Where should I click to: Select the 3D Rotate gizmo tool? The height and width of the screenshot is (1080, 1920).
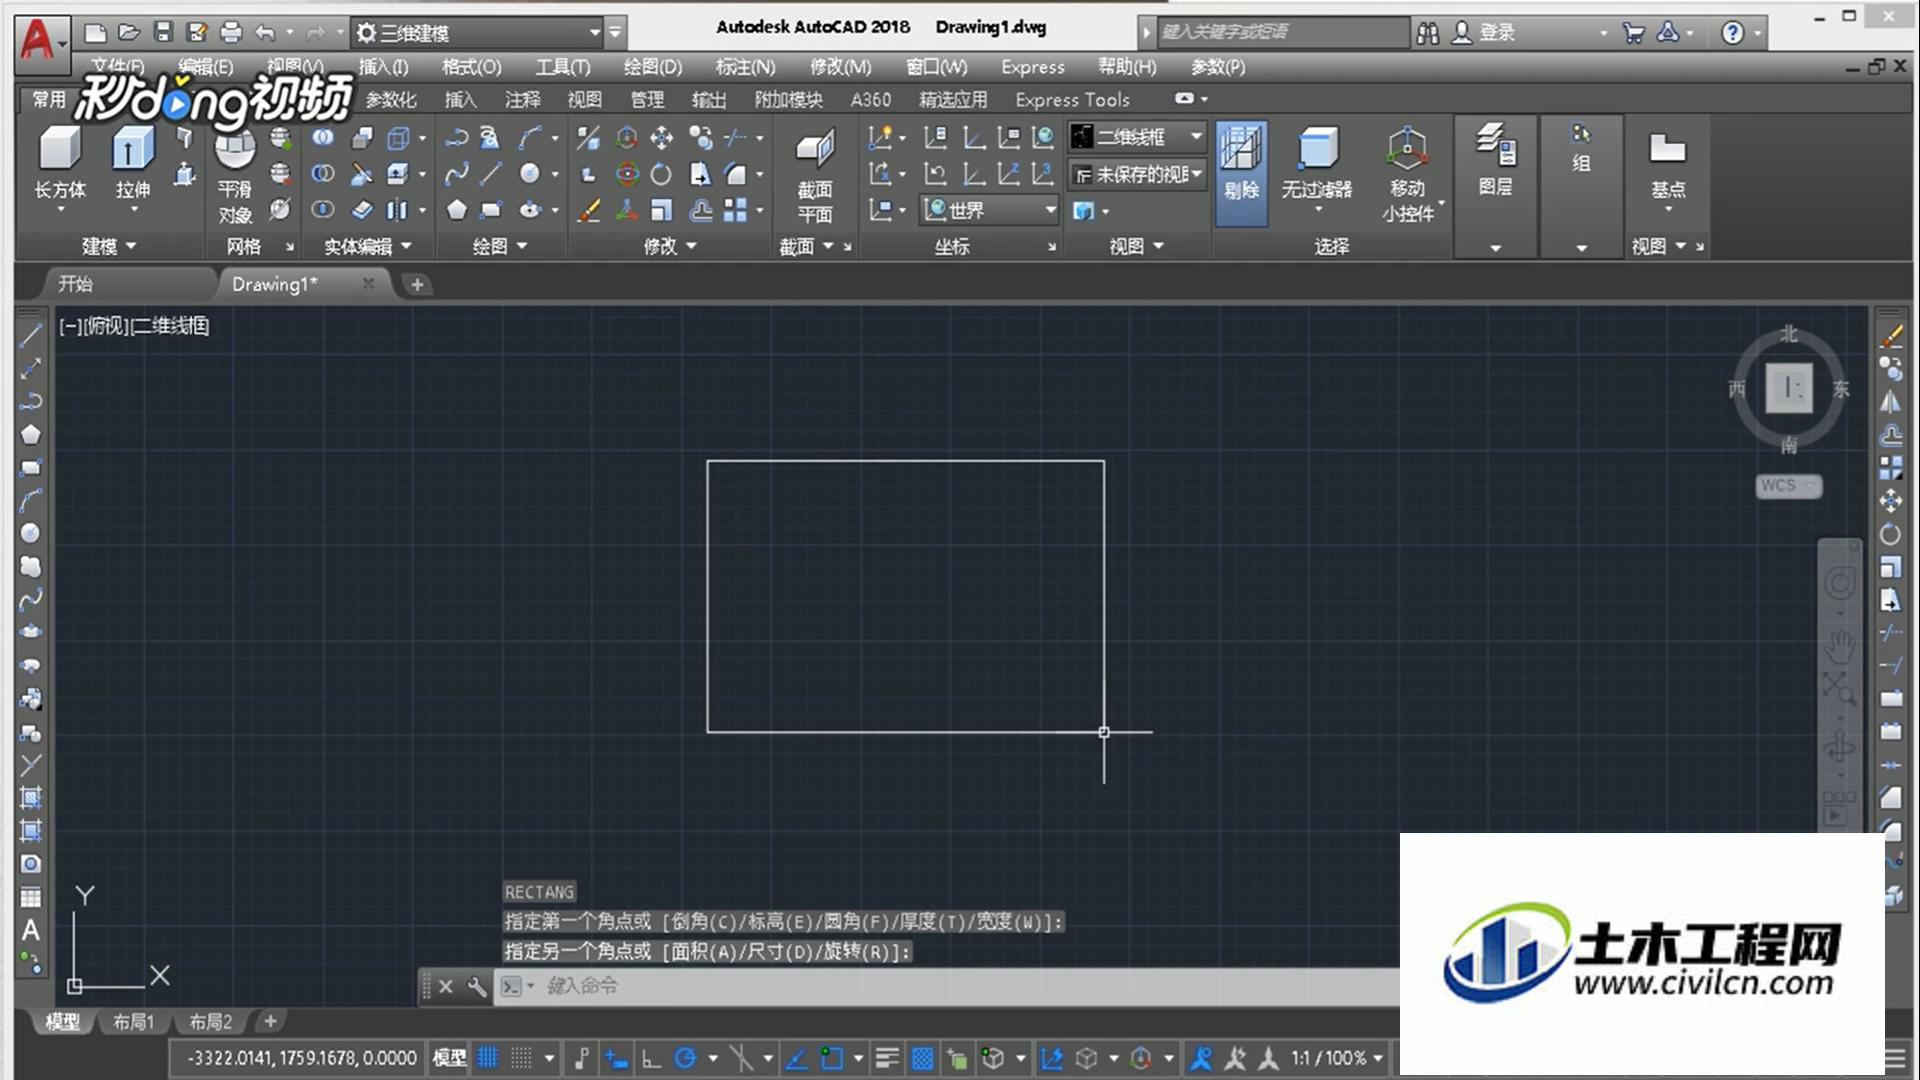point(627,174)
